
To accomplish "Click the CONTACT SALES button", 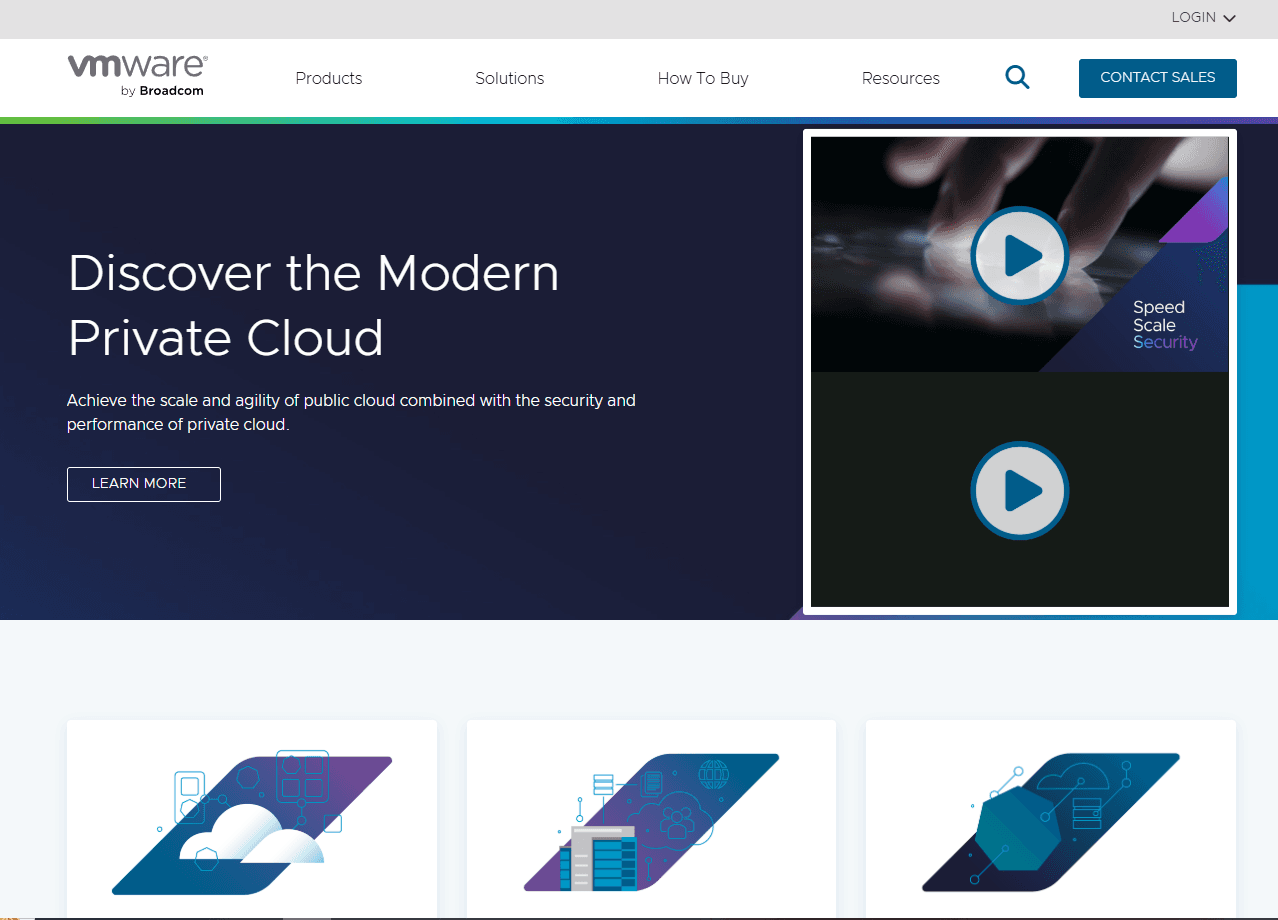I will click(x=1157, y=78).
